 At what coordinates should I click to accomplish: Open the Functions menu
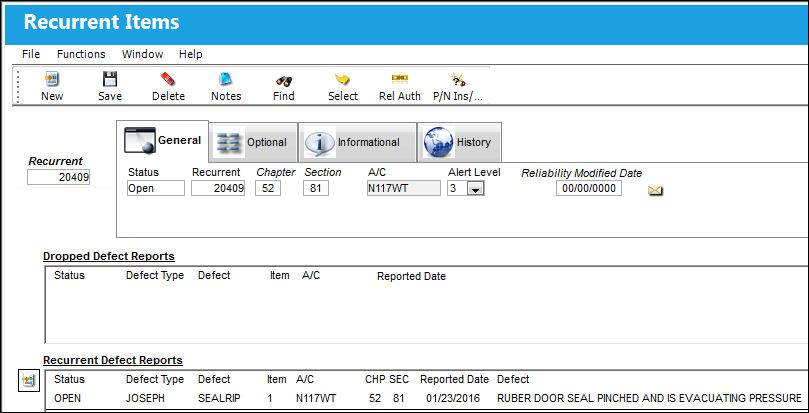81,54
